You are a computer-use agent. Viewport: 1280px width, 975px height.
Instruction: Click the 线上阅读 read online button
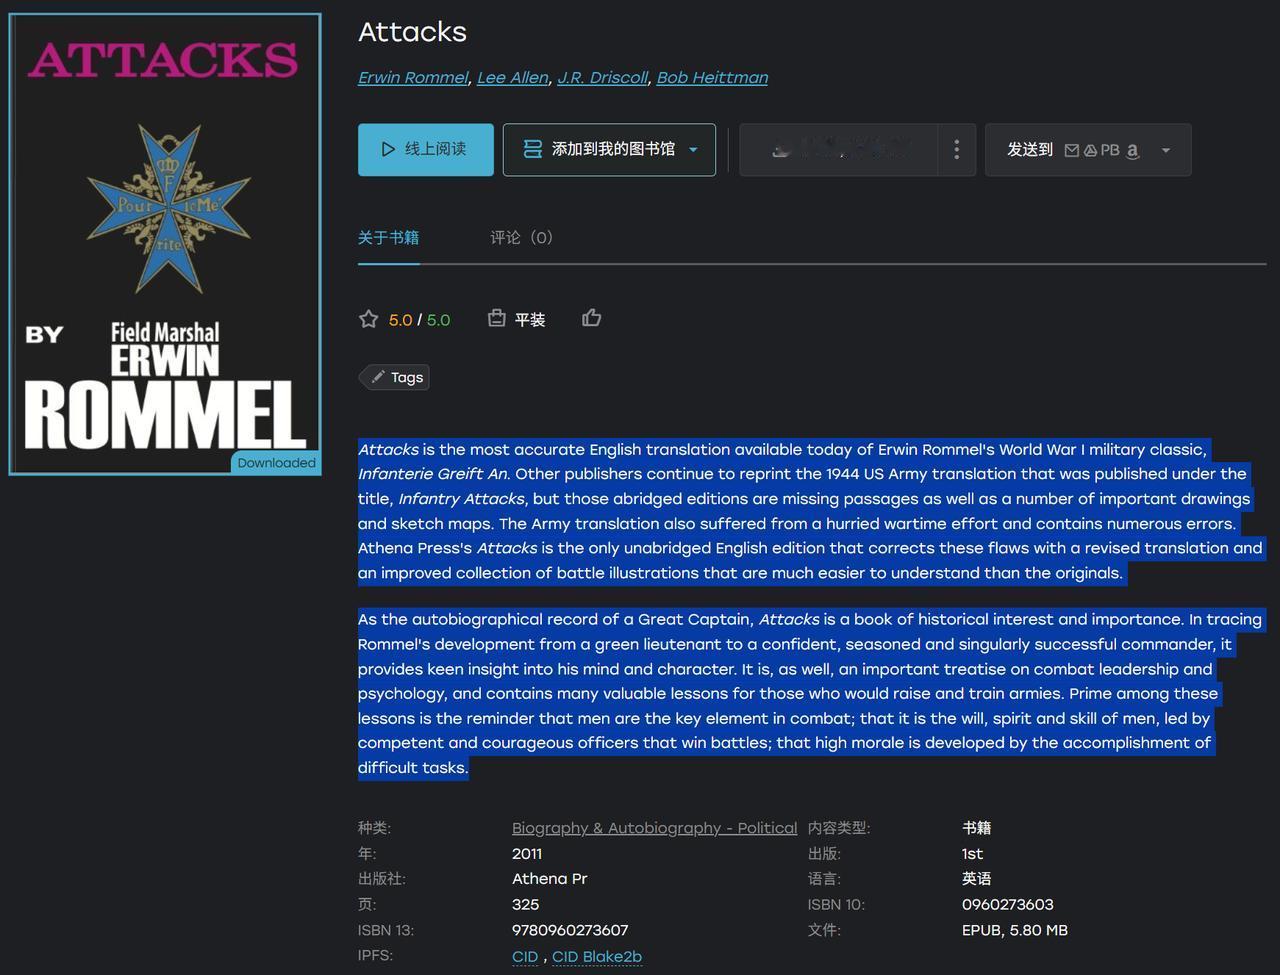(x=425, y=149)
